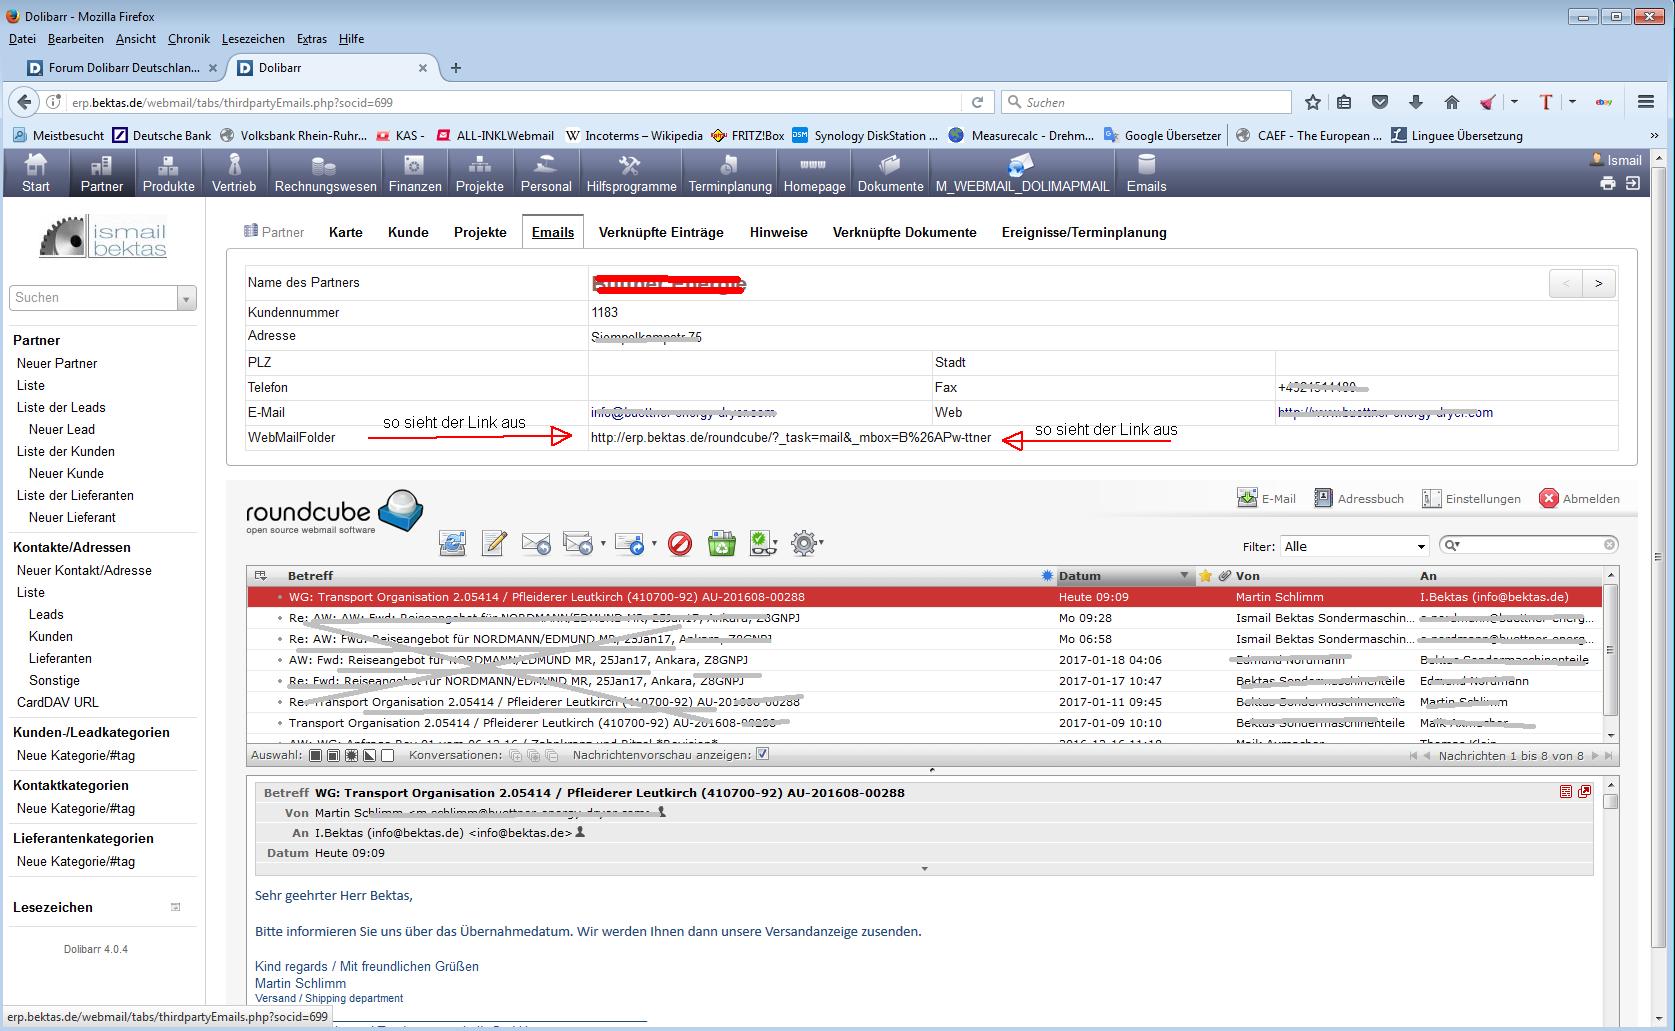Open the Rechnungswesen module
The height and width of the screenshot is (1031, 1675).
click(x=325, y=172)
